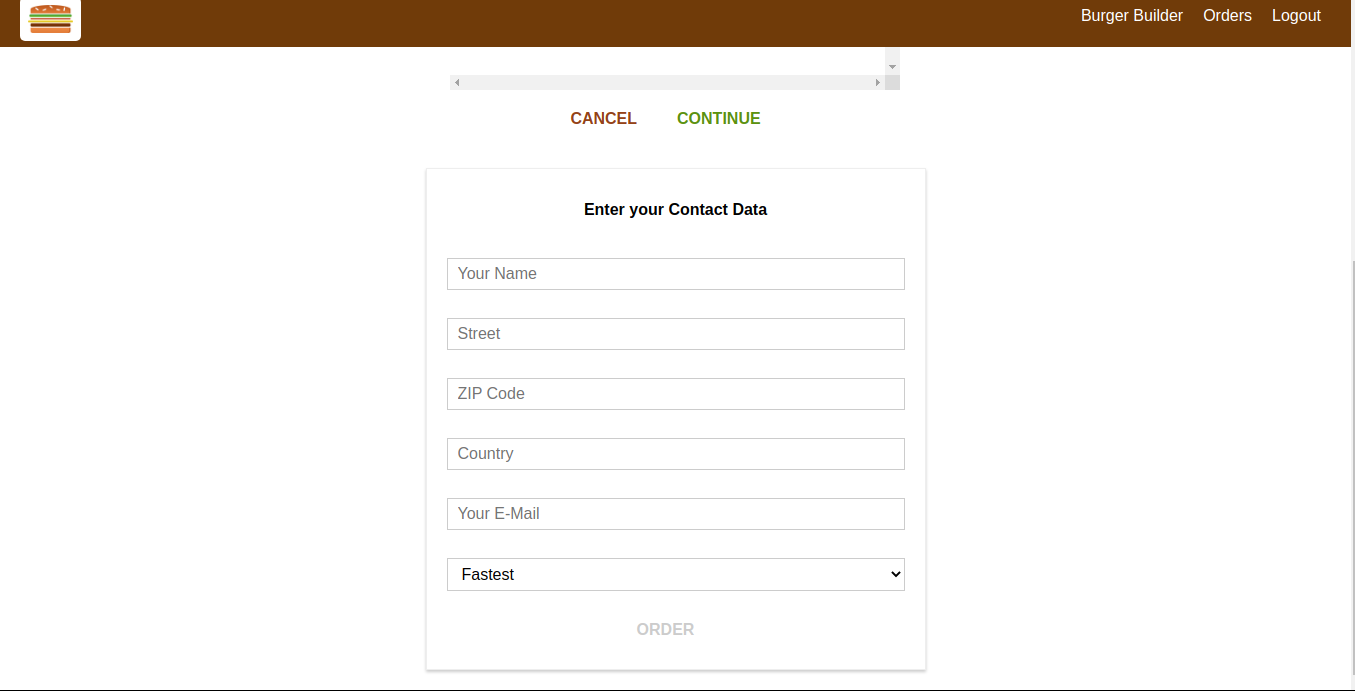Click the page's vertical scrollbar thumb

tap(1352, 474)
